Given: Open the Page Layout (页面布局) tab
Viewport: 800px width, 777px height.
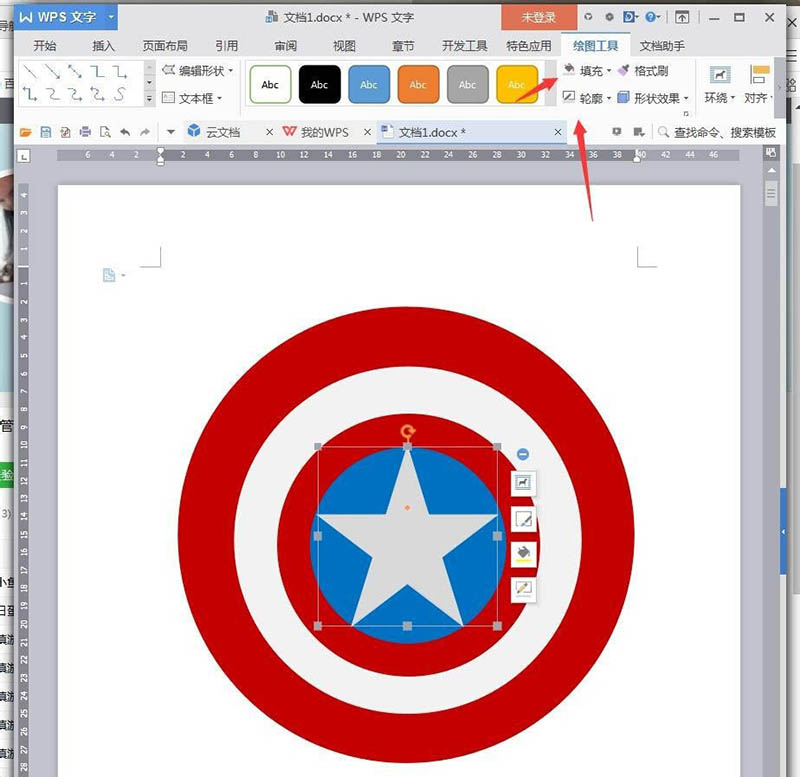Looking at the screenshot, I should 165,46.
